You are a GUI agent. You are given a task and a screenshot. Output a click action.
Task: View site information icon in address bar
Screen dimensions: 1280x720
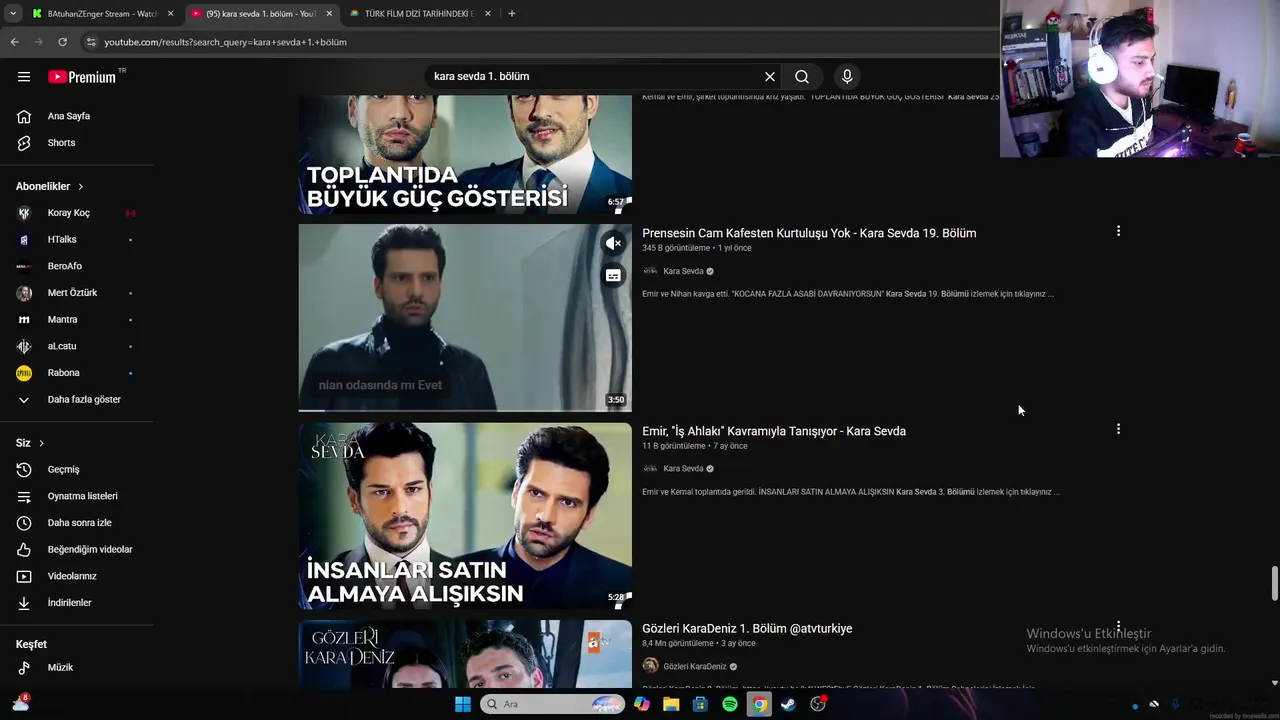point(91,42)
